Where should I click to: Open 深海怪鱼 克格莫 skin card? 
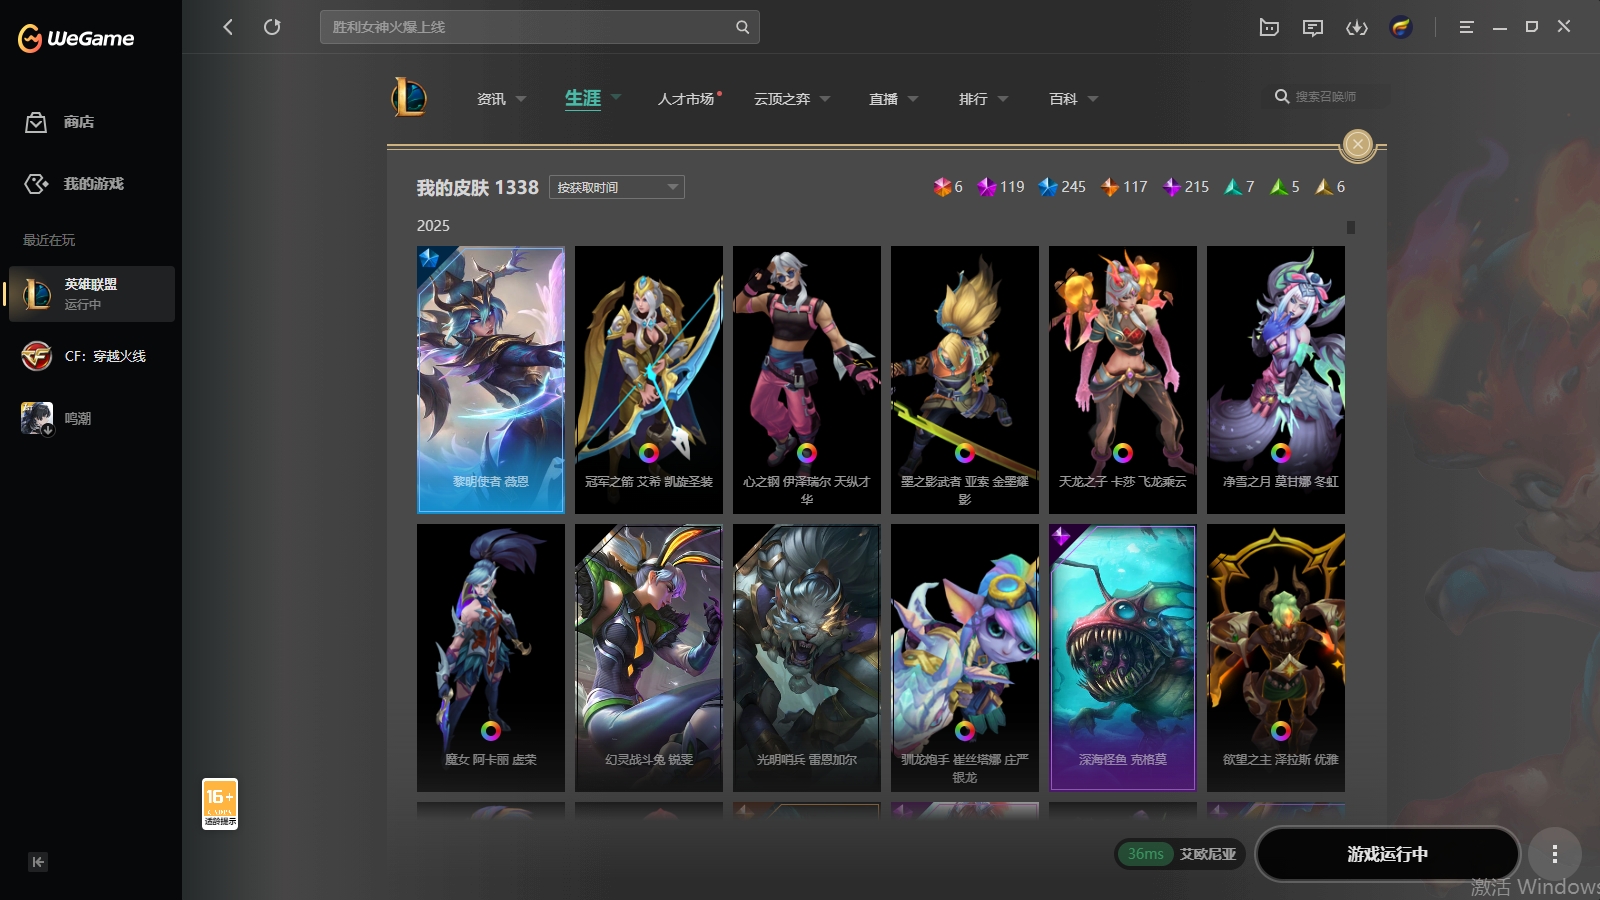[1123, 658]
